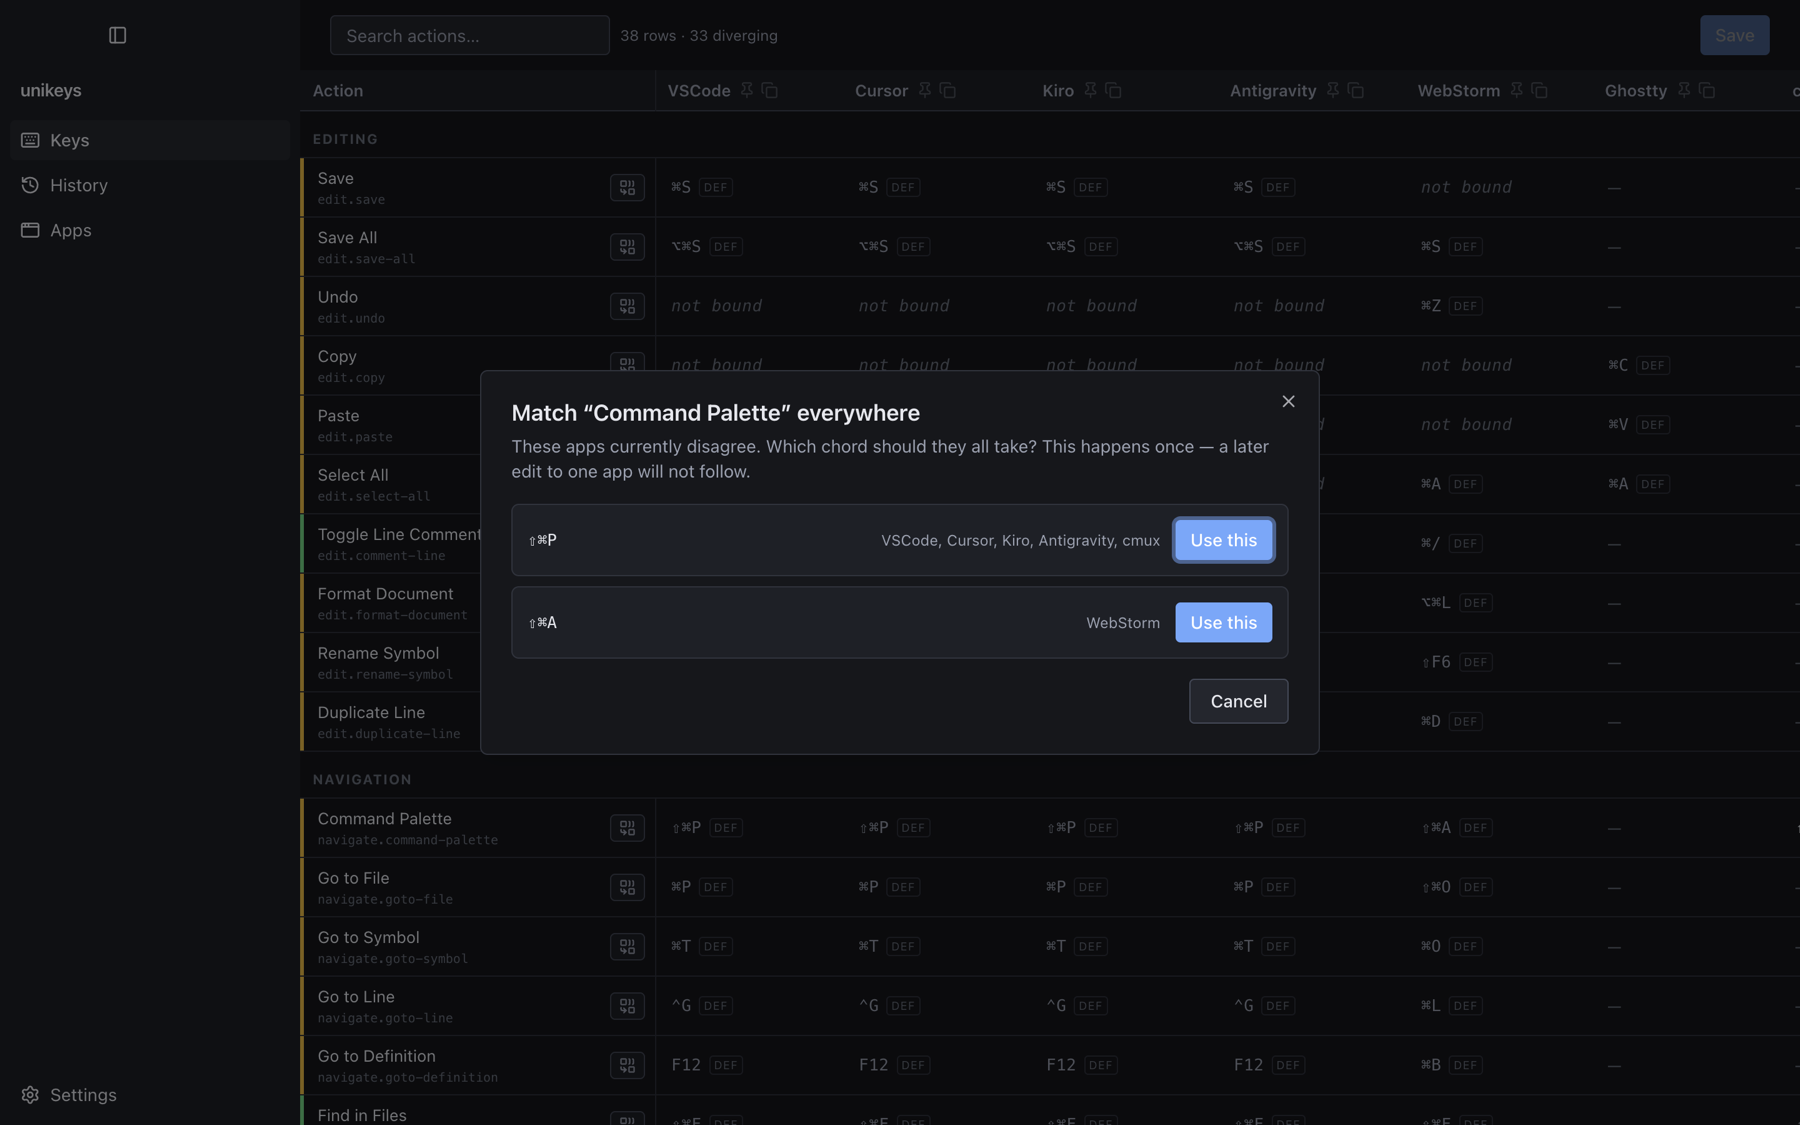This screenshot has height=1125, width=1800.
Task: Pin the Kiro column
Action: click(x=1091, y=90)
